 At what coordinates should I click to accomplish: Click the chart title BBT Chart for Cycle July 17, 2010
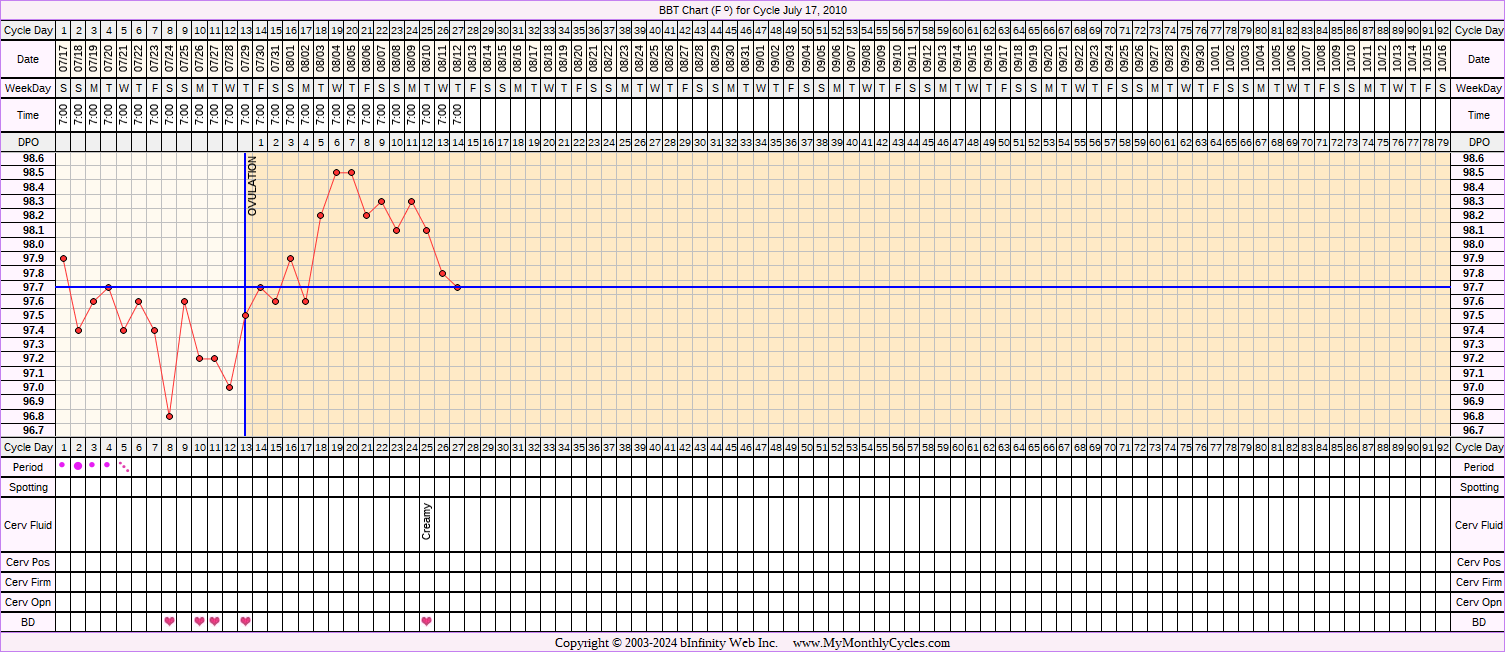(753, 9)
